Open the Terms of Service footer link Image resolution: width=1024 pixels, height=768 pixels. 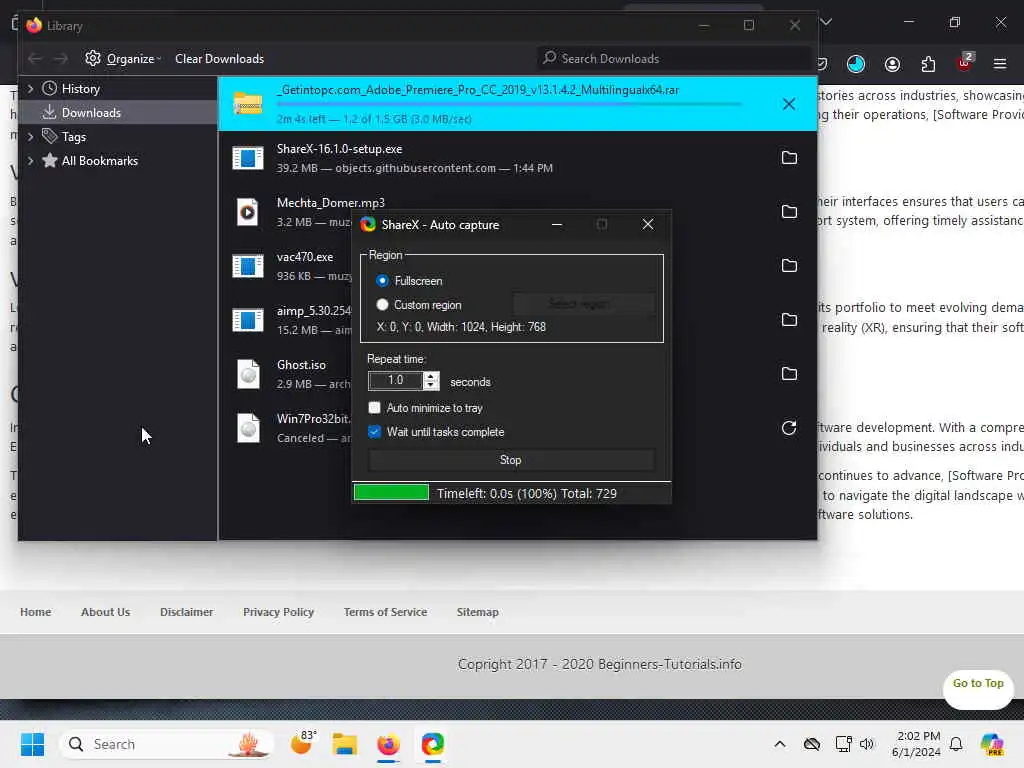[385, 612]
